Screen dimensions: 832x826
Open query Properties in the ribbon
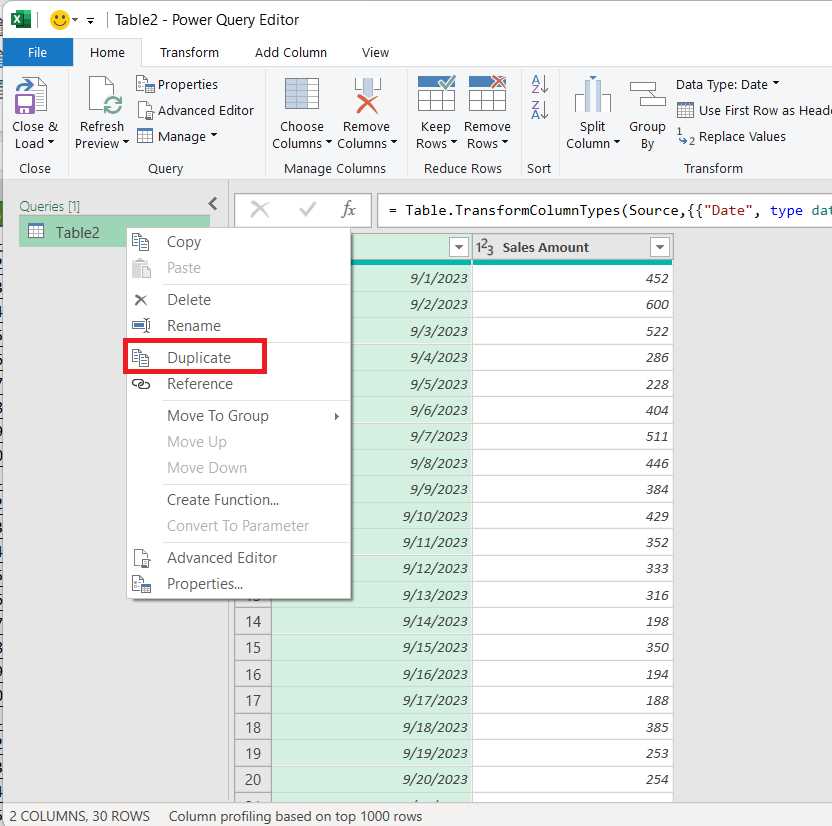177,84
